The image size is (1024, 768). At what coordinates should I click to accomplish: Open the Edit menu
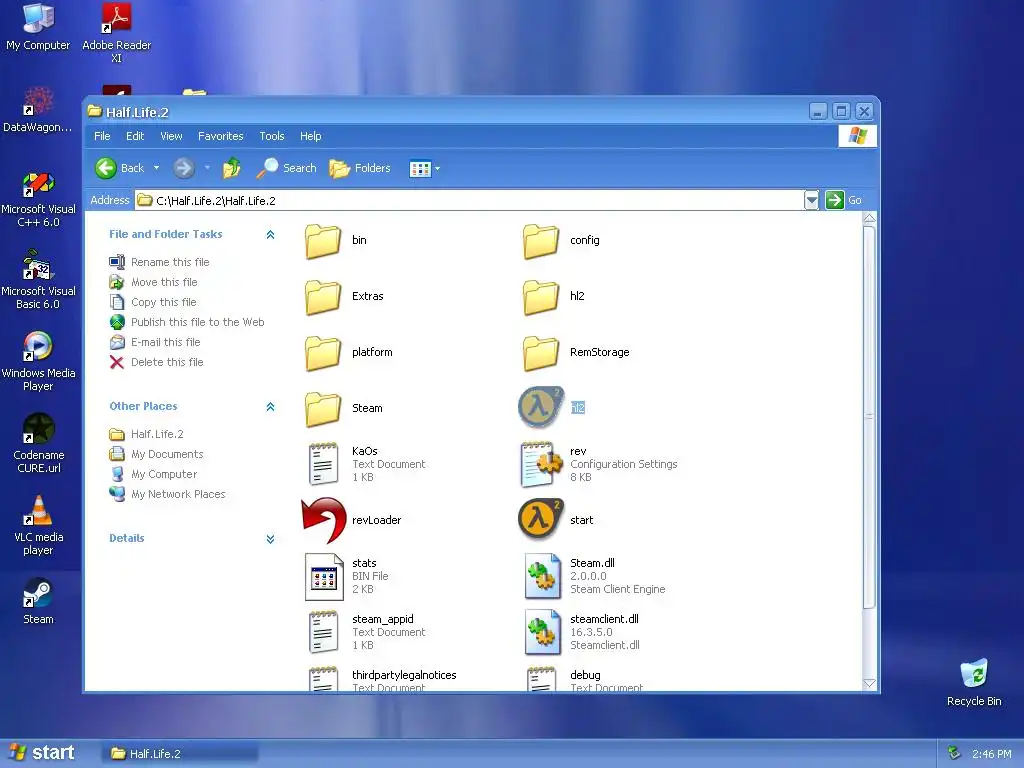click(x=135, y=136)
